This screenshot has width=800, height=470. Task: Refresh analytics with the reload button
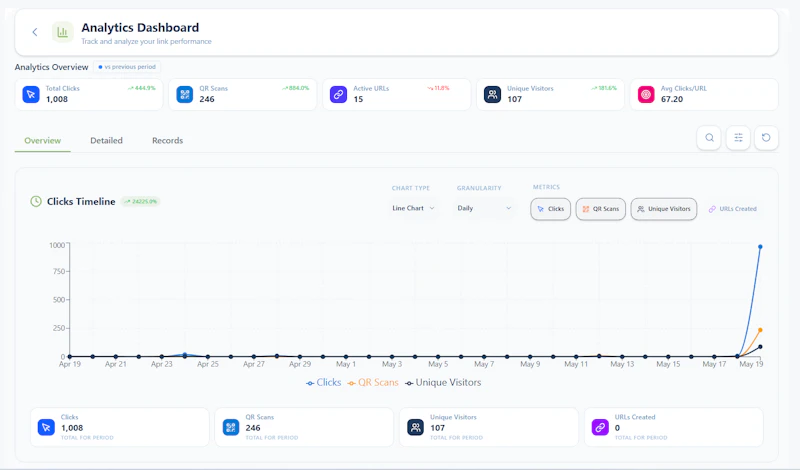tap(766, 138)
